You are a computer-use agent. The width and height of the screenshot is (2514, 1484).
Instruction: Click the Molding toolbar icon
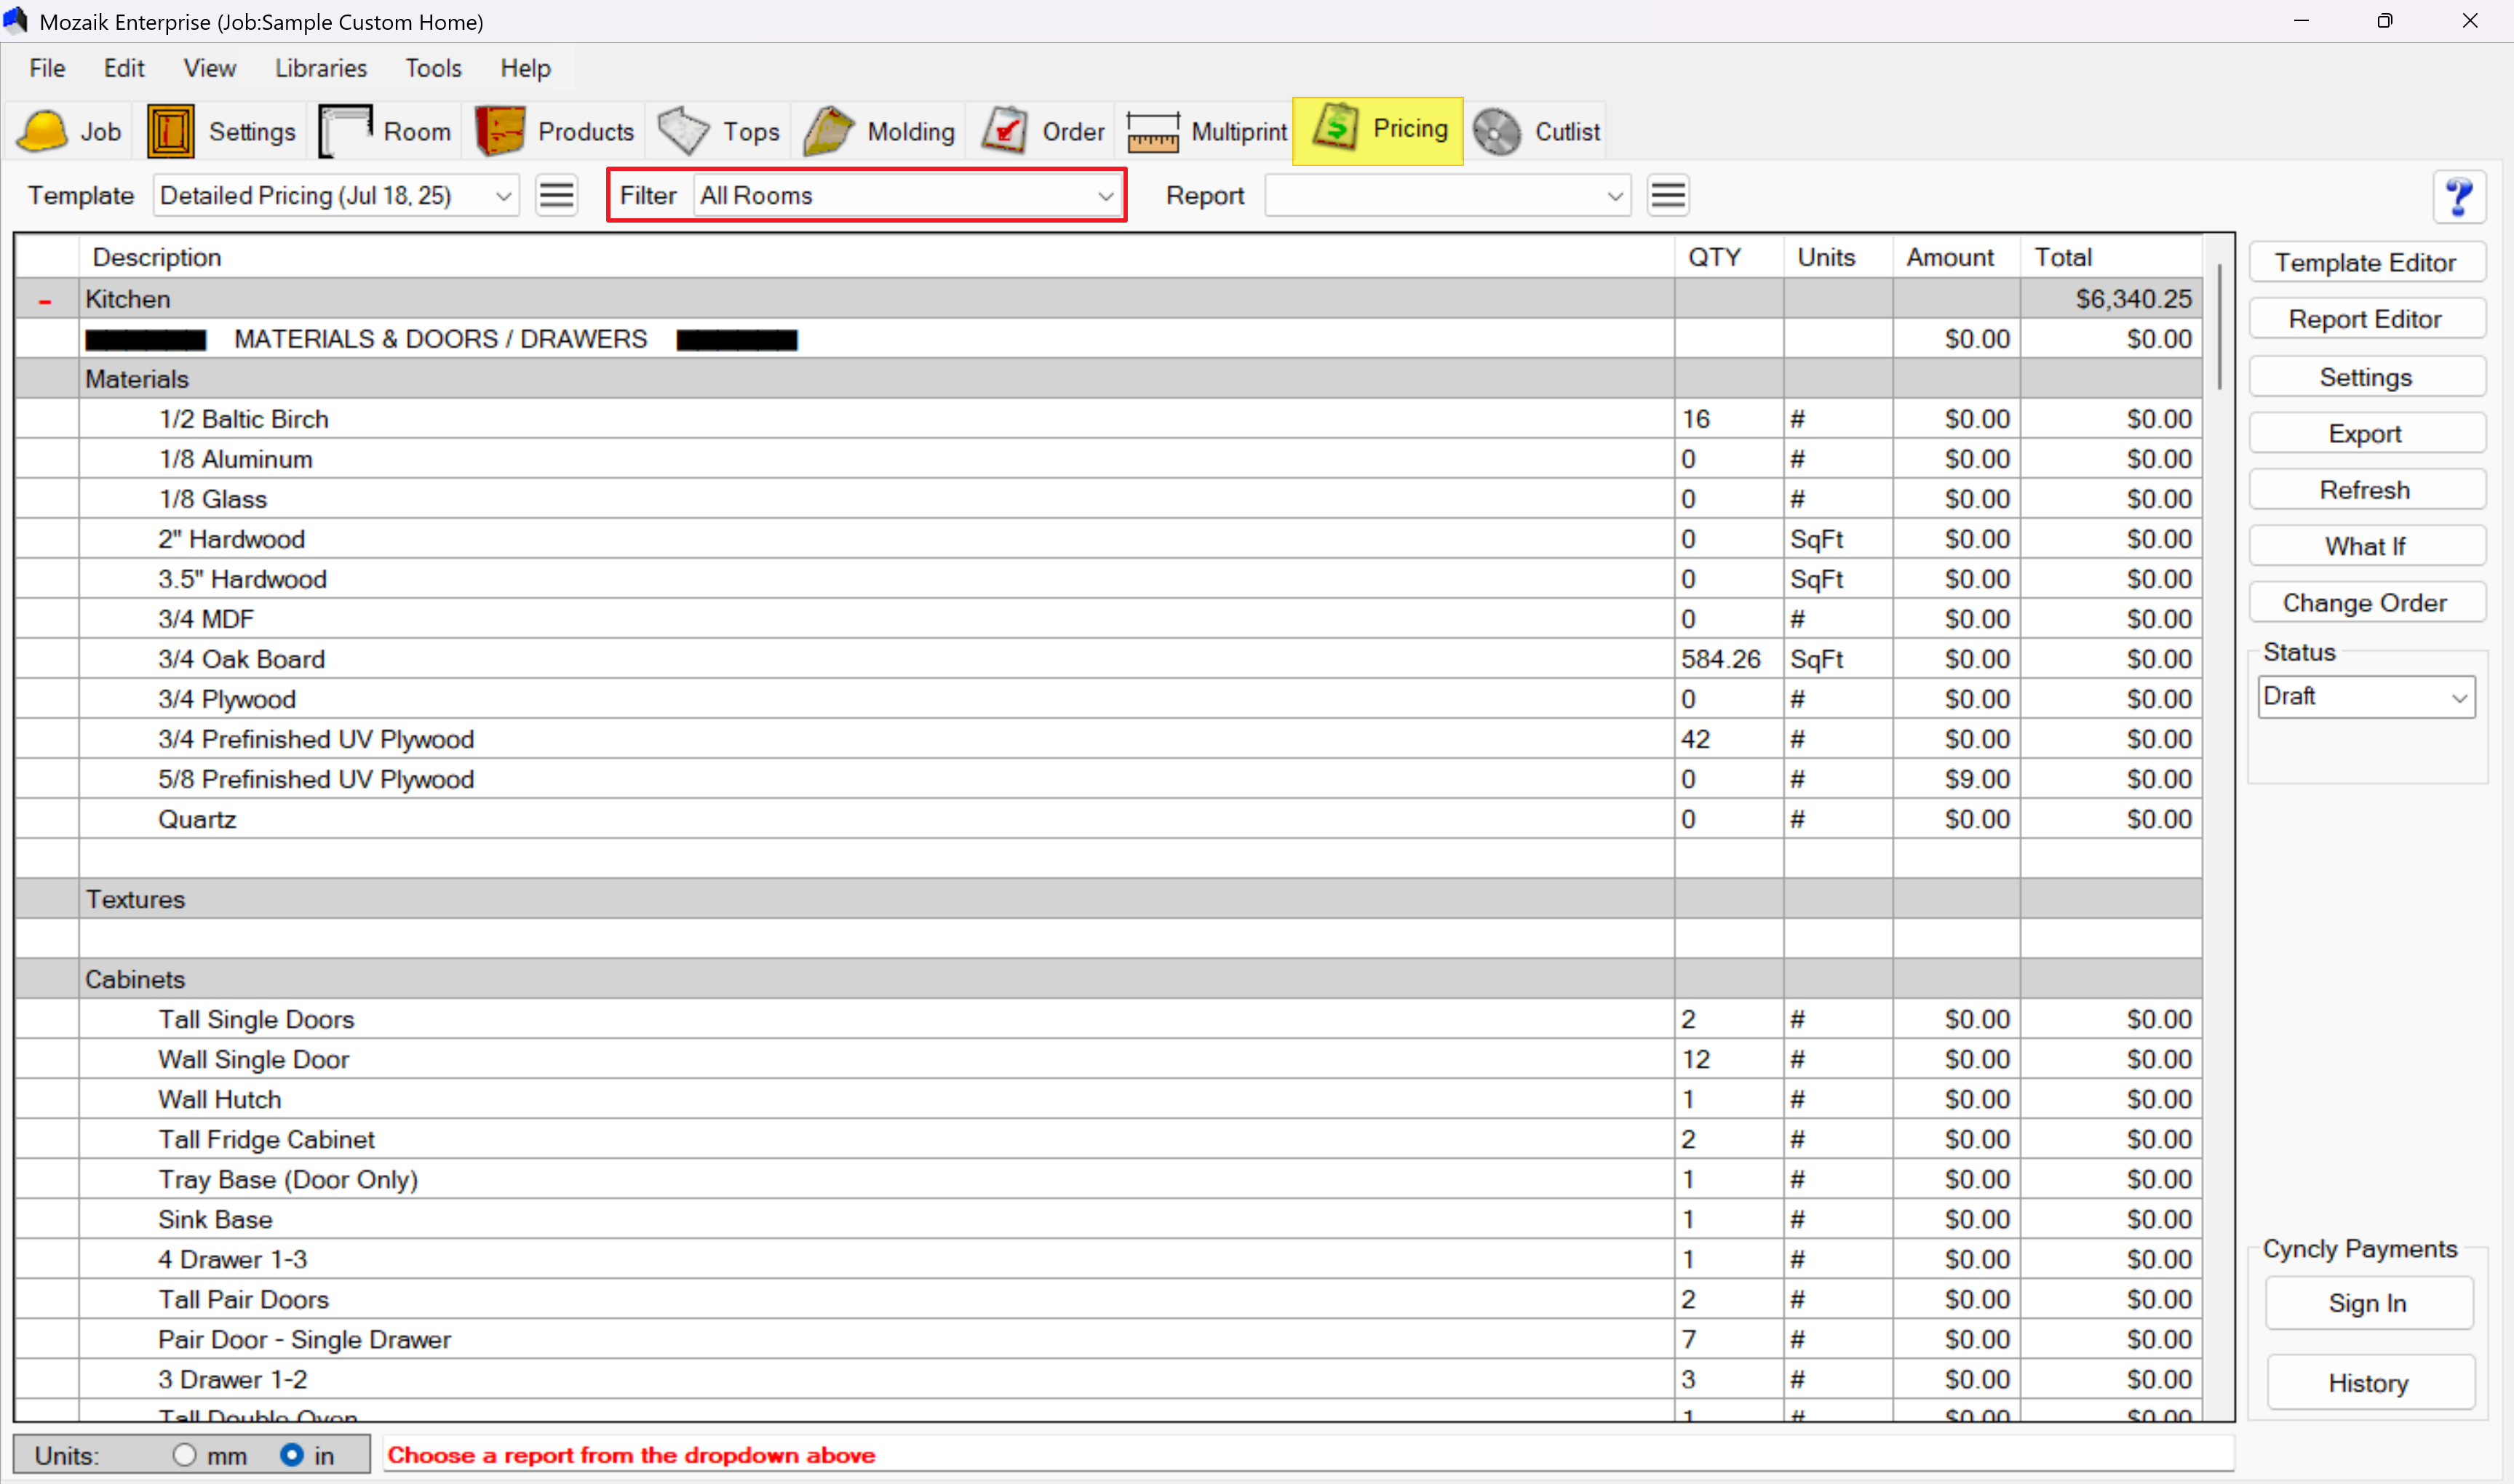click(828, 131)
